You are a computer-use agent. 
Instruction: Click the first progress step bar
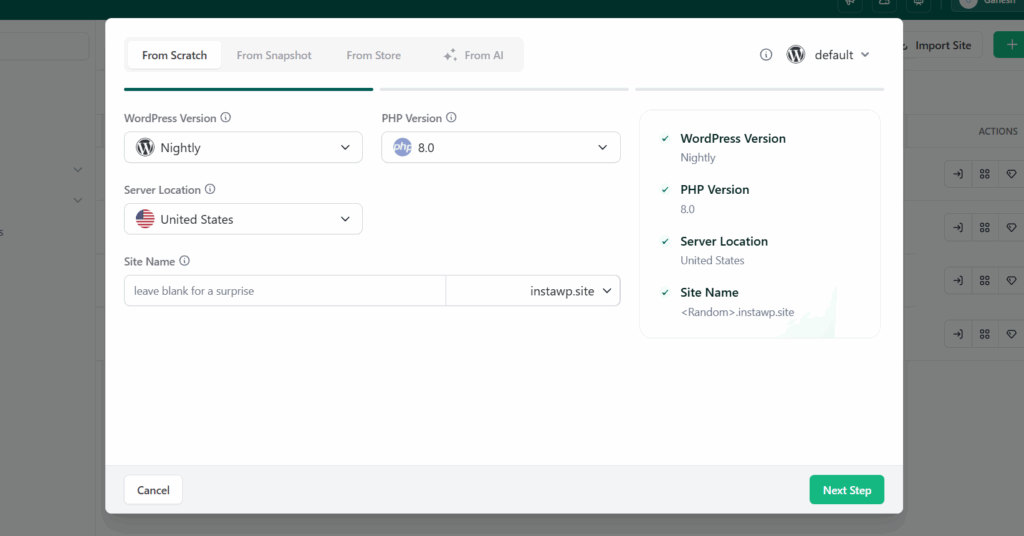coord(248,89)
